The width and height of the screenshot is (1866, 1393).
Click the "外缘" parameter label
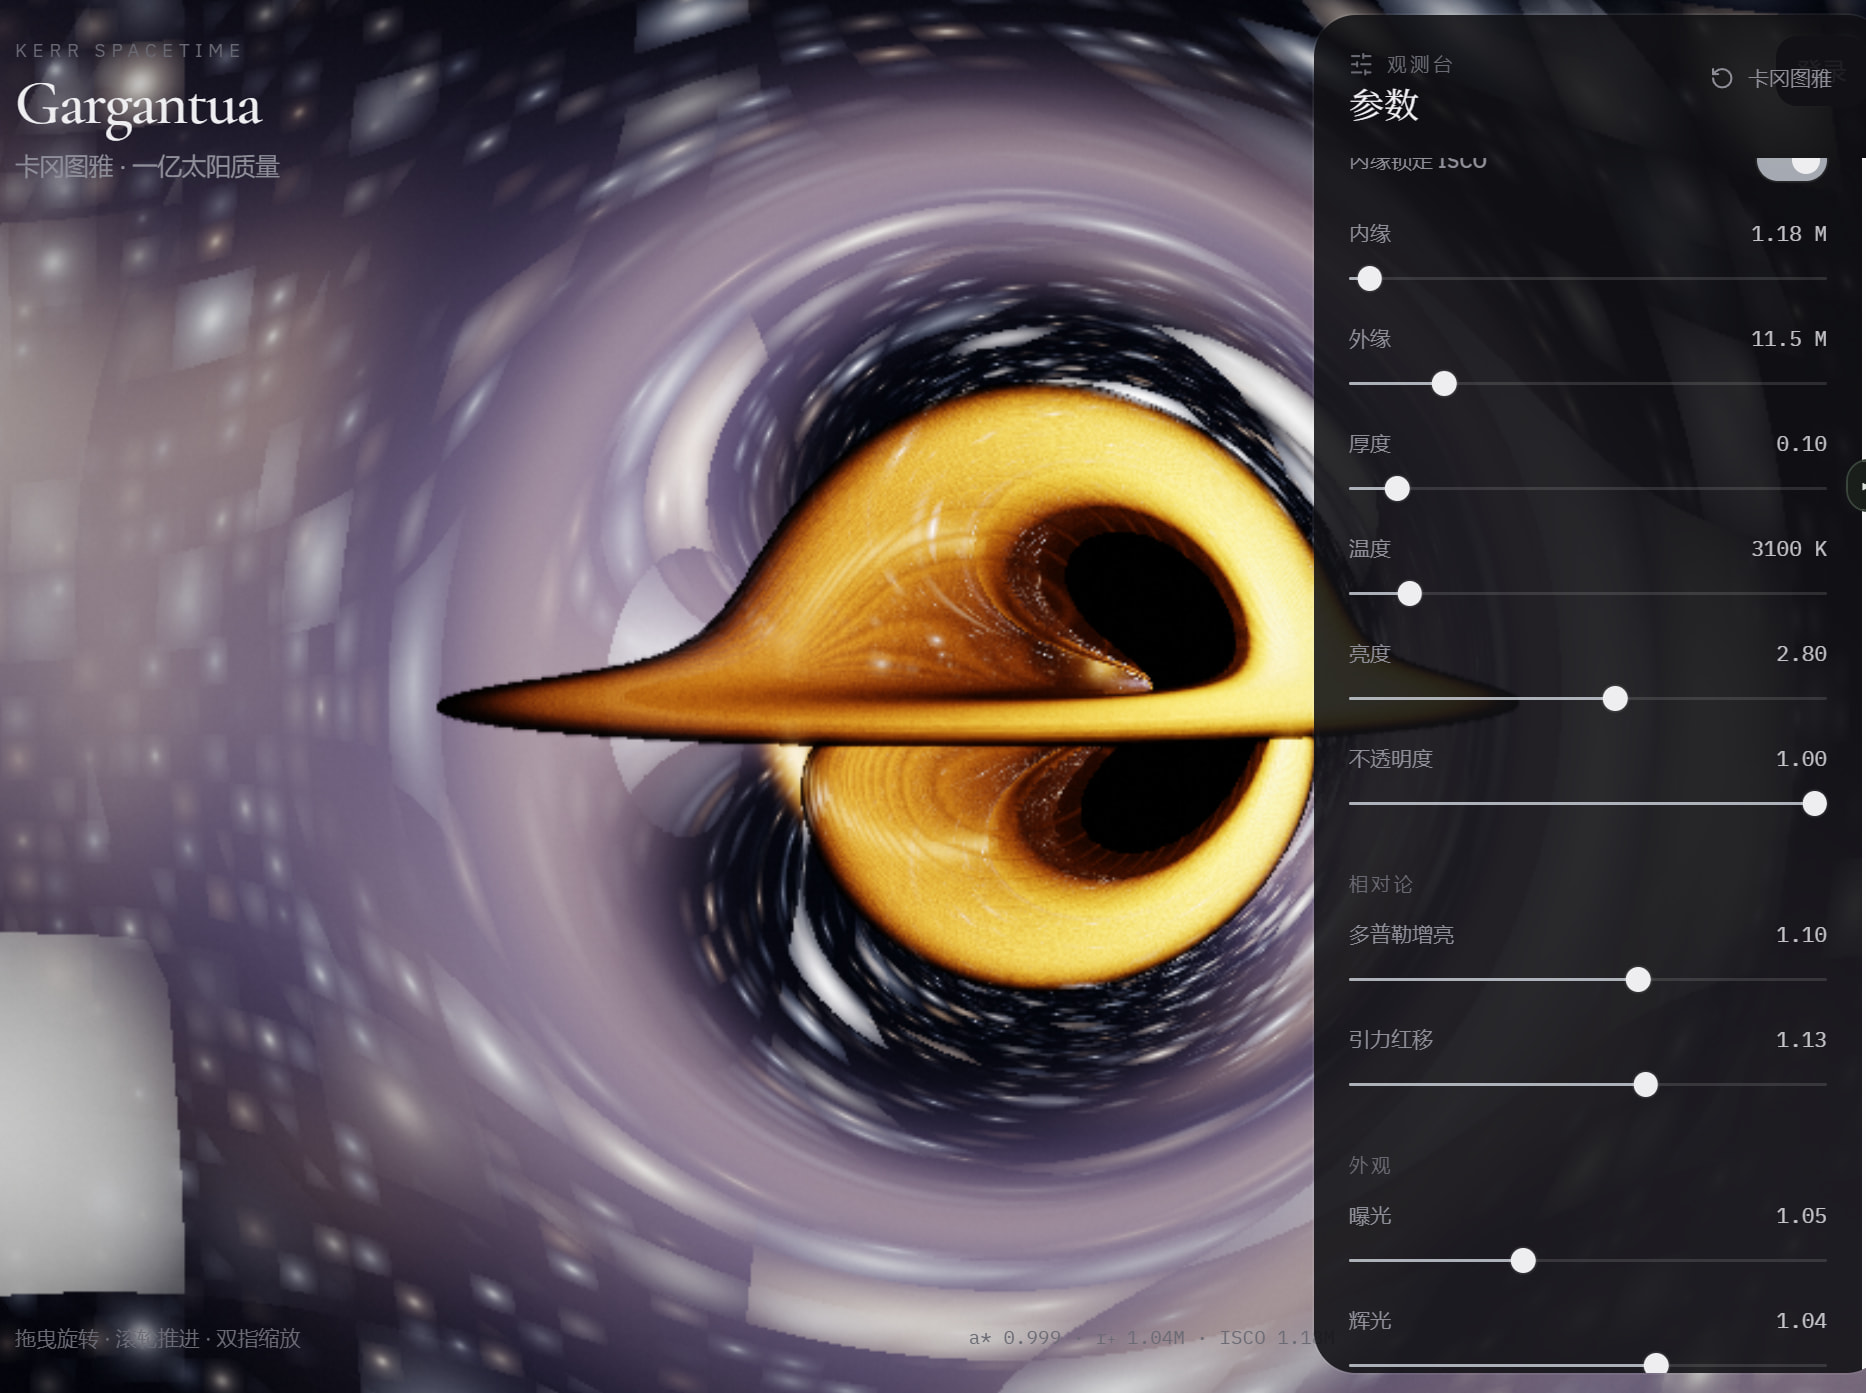[x=1370, y=339]
